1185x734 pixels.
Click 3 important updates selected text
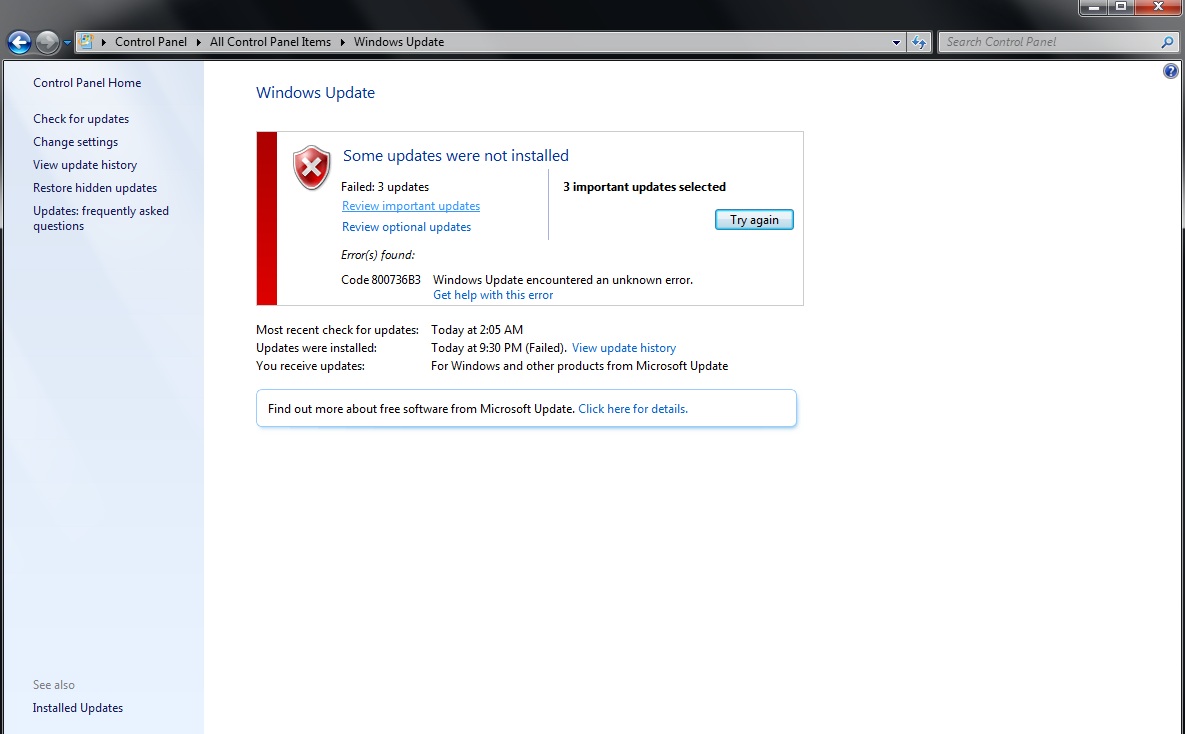click(644, 187)
